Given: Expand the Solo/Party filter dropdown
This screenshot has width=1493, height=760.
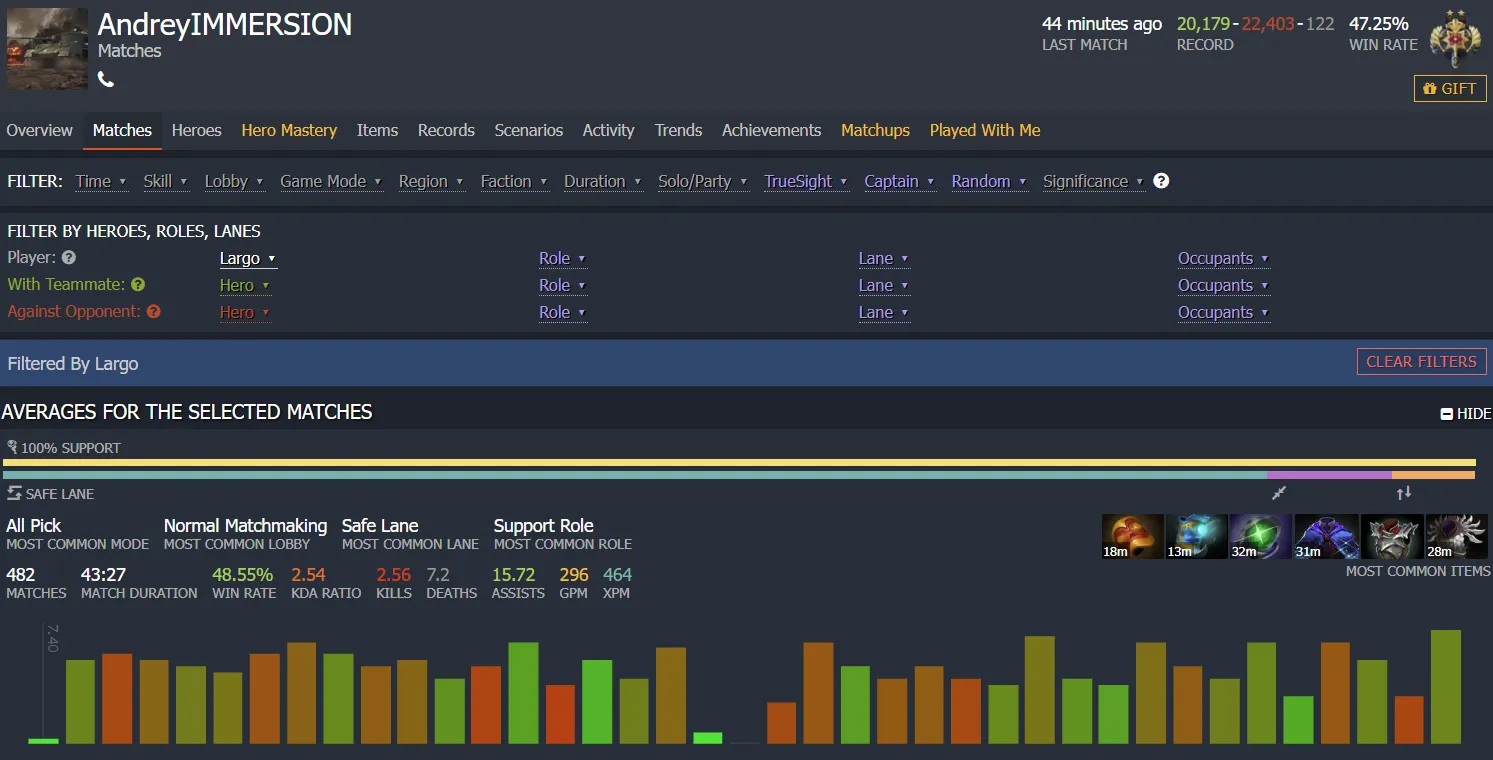Looking at the screenshot, I should point(701,182).
